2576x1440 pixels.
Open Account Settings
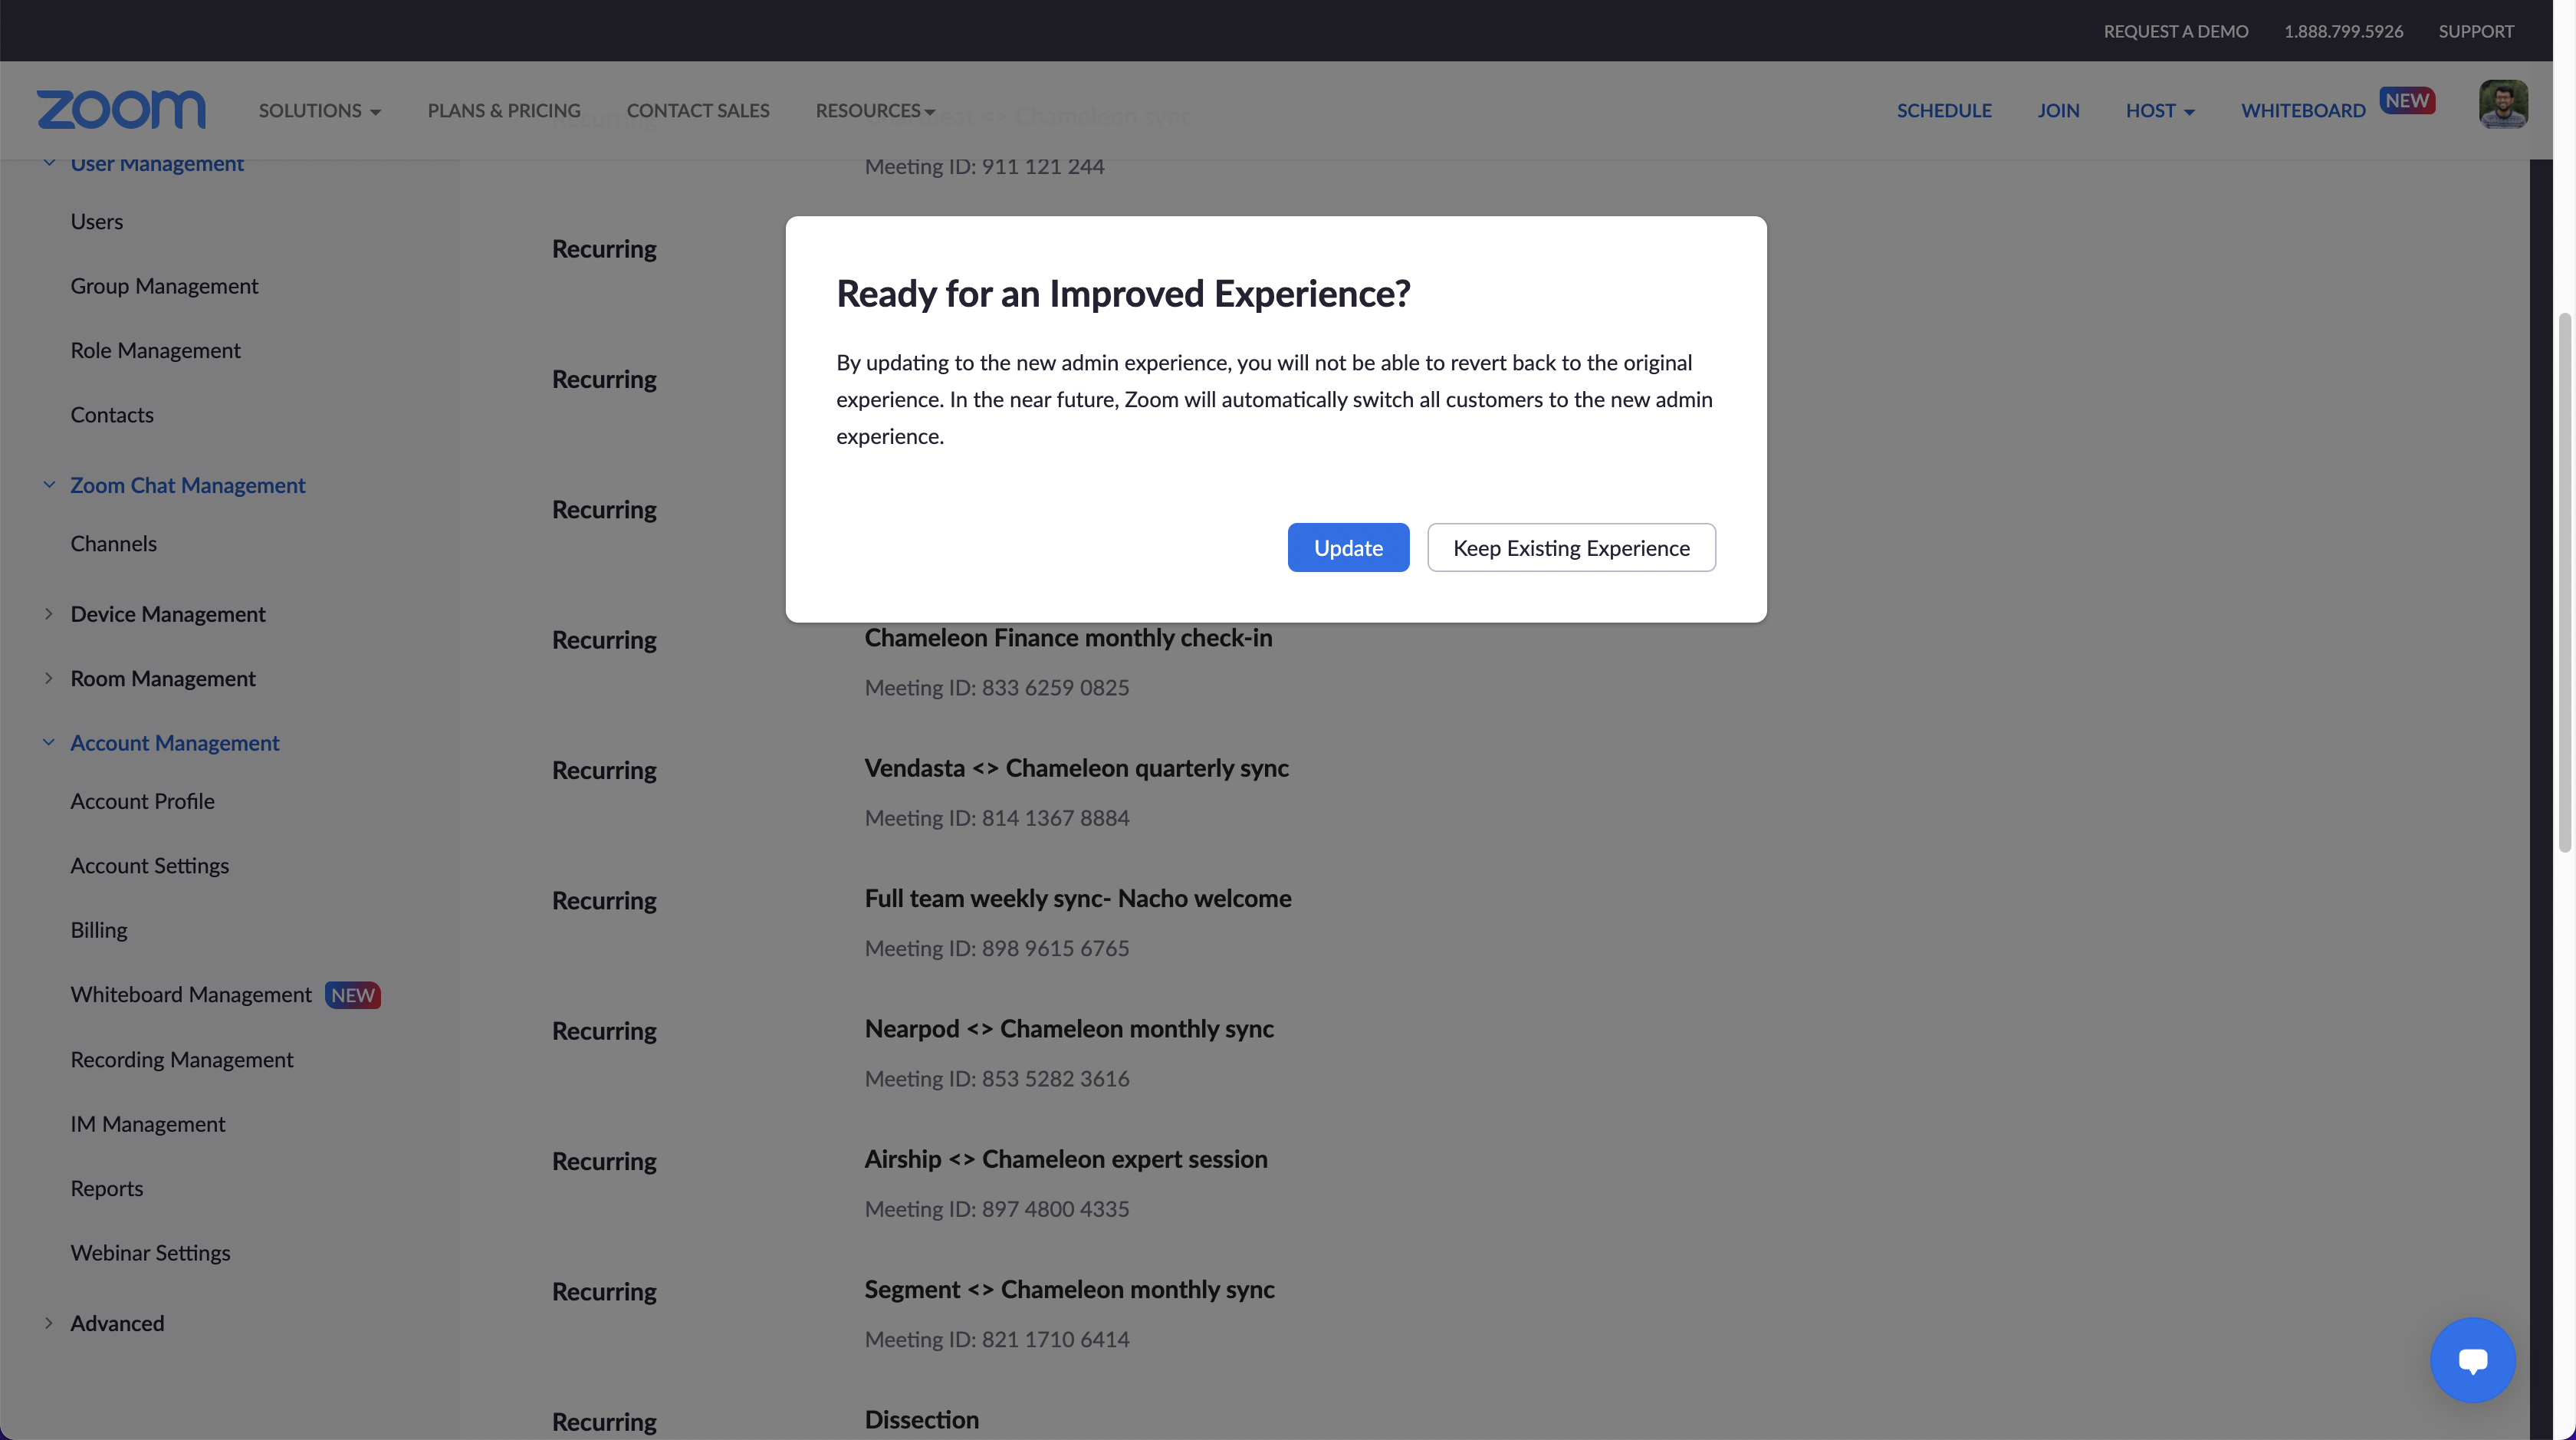pyautogui.click(x=149, y=866)
